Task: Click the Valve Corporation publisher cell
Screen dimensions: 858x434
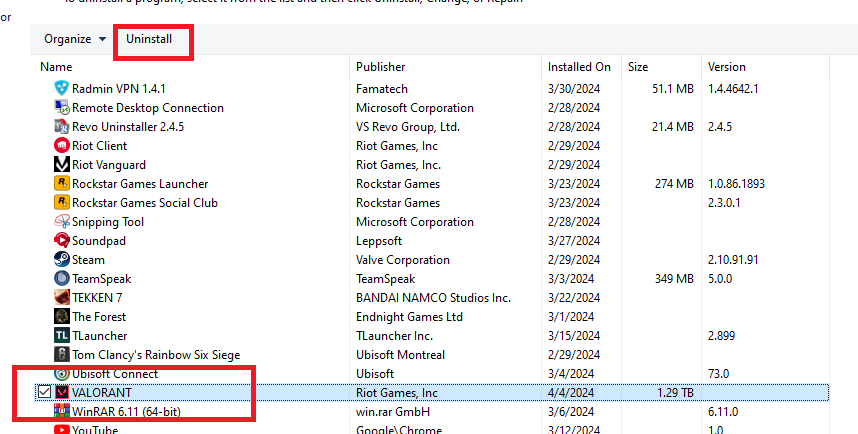Action: [x=403, y=260]
